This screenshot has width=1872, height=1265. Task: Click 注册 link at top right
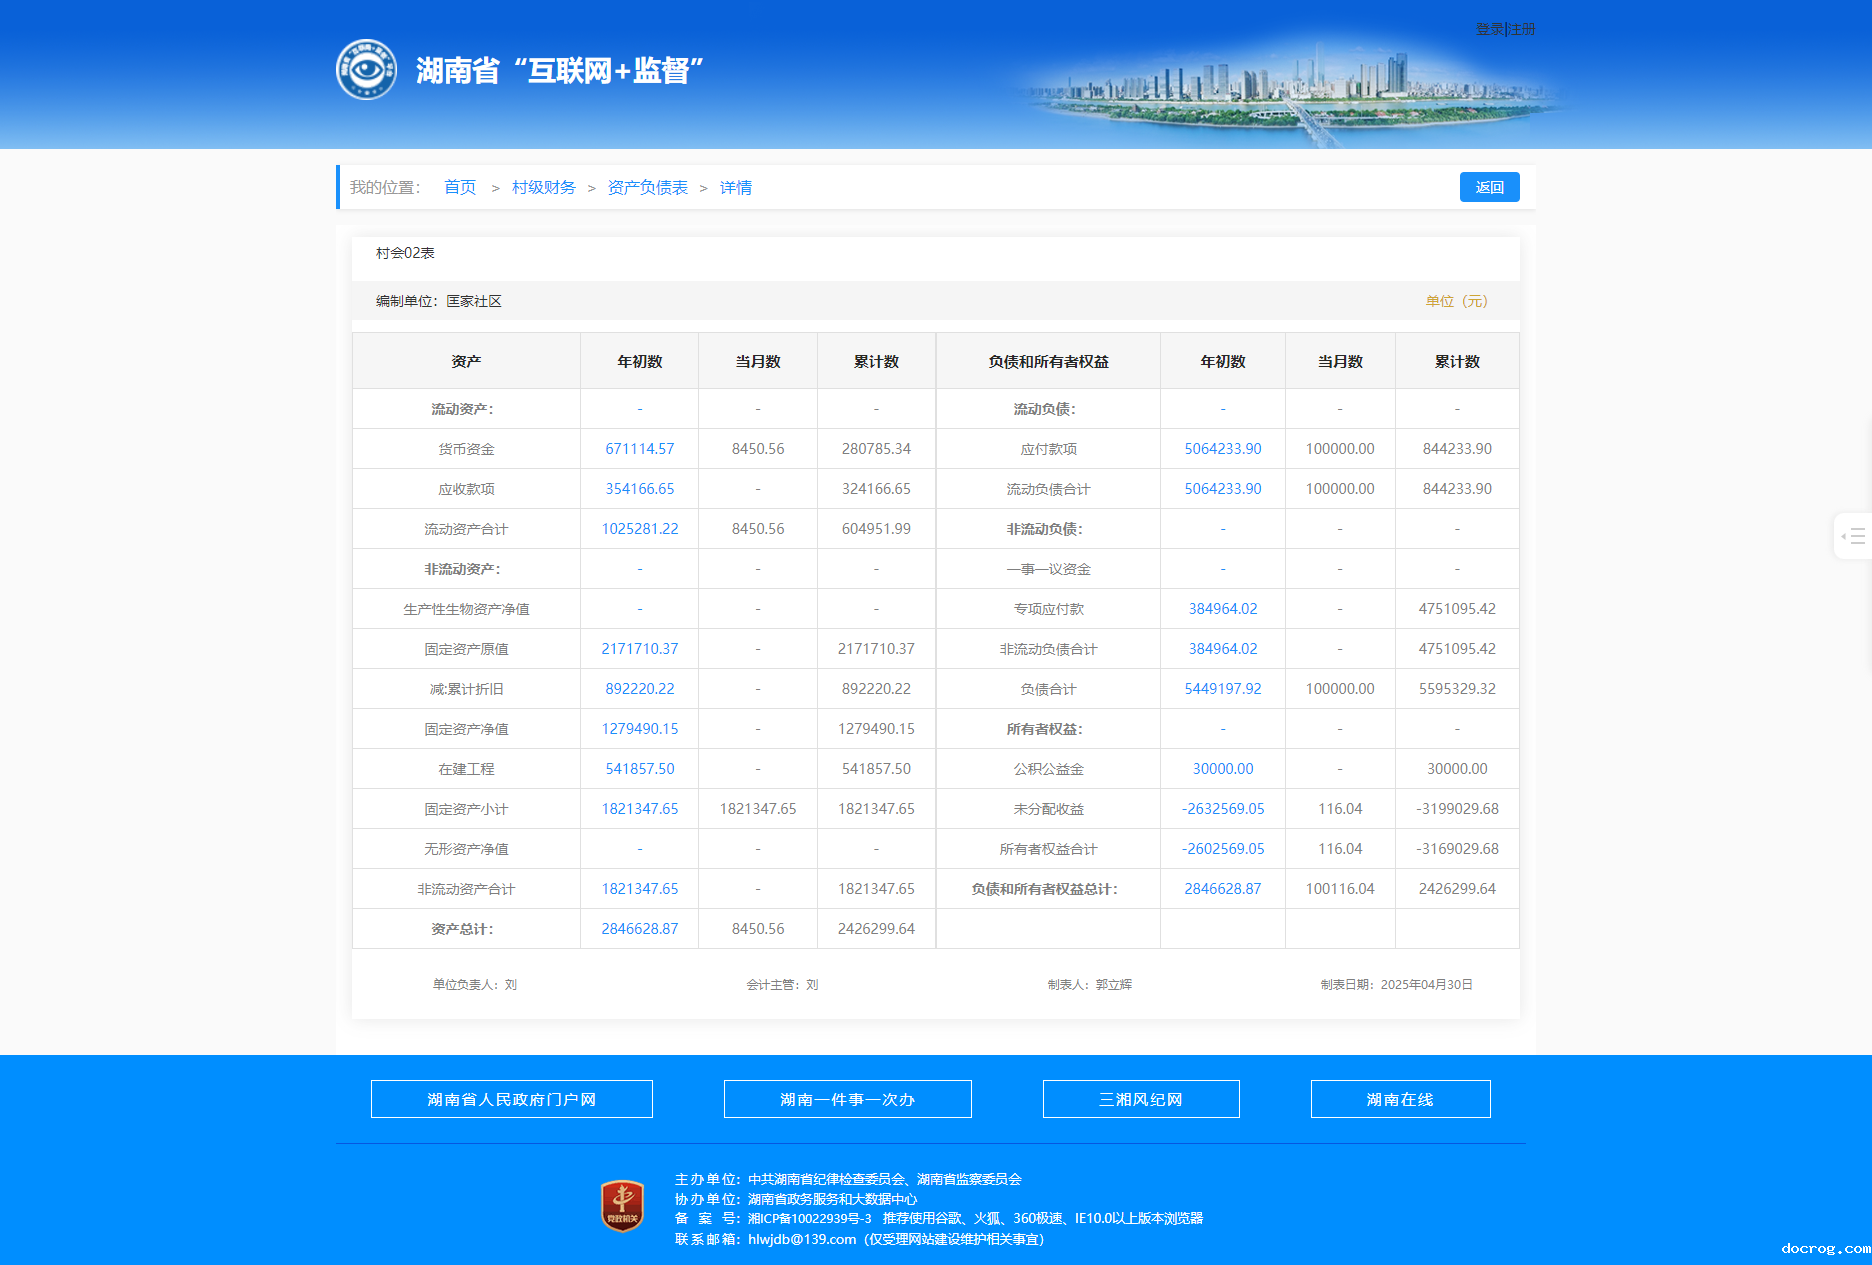1522,30
